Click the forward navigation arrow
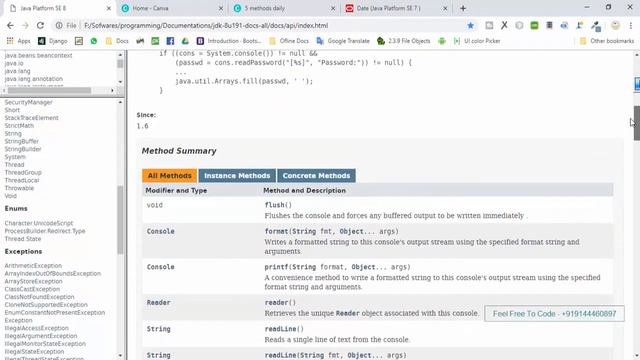The height and width of the screenshot is (360, 640). click(x=25, y=25)
